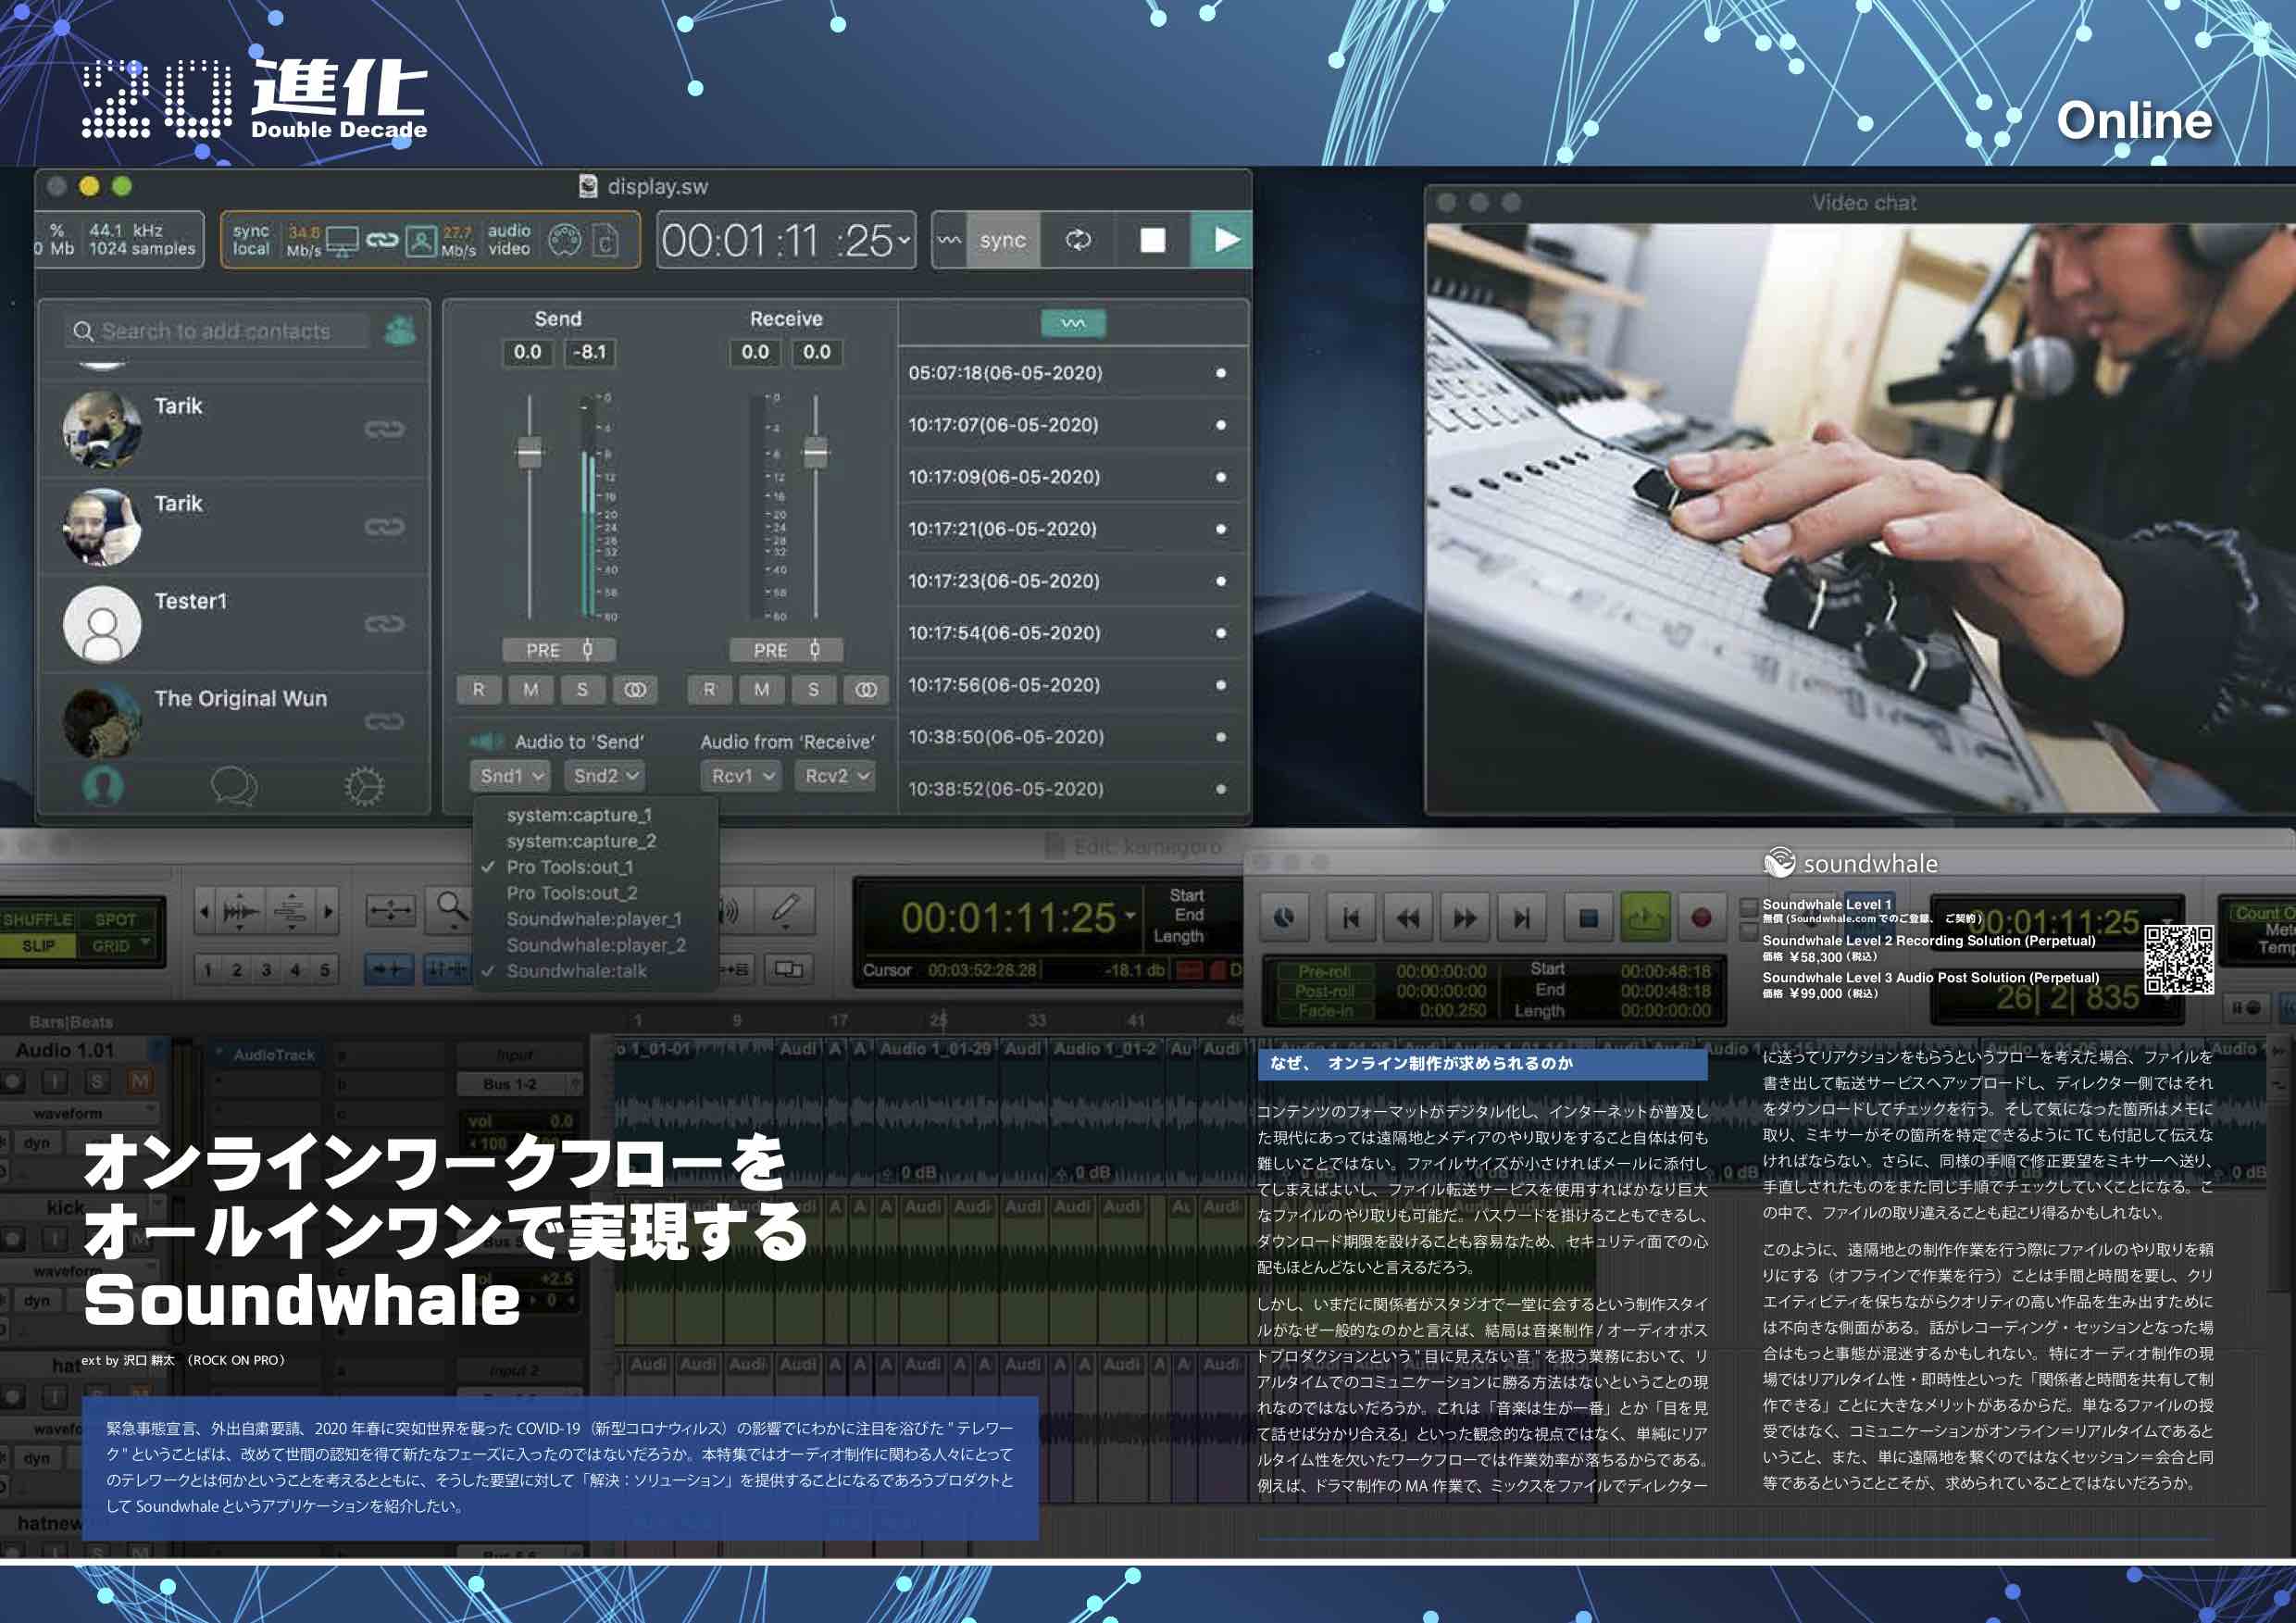This screenshot has width=2296, height=1623.
Task: Open the Rcv1 destination dropdown
Action: pyautogui.click(x=741, y=776)
